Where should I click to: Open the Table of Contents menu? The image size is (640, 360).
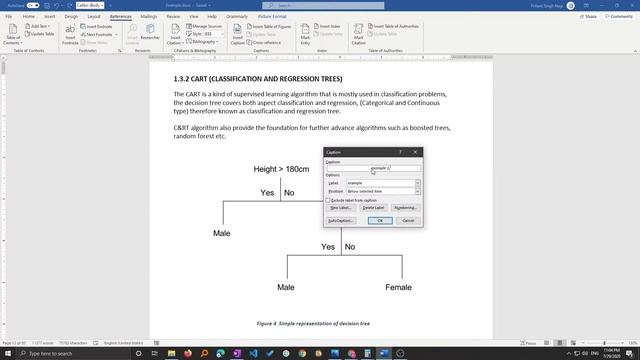[x=13, y=34]
